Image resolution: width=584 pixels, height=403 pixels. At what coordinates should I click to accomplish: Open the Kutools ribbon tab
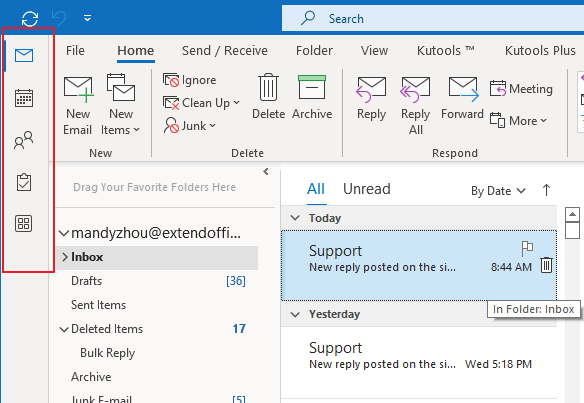445,50
